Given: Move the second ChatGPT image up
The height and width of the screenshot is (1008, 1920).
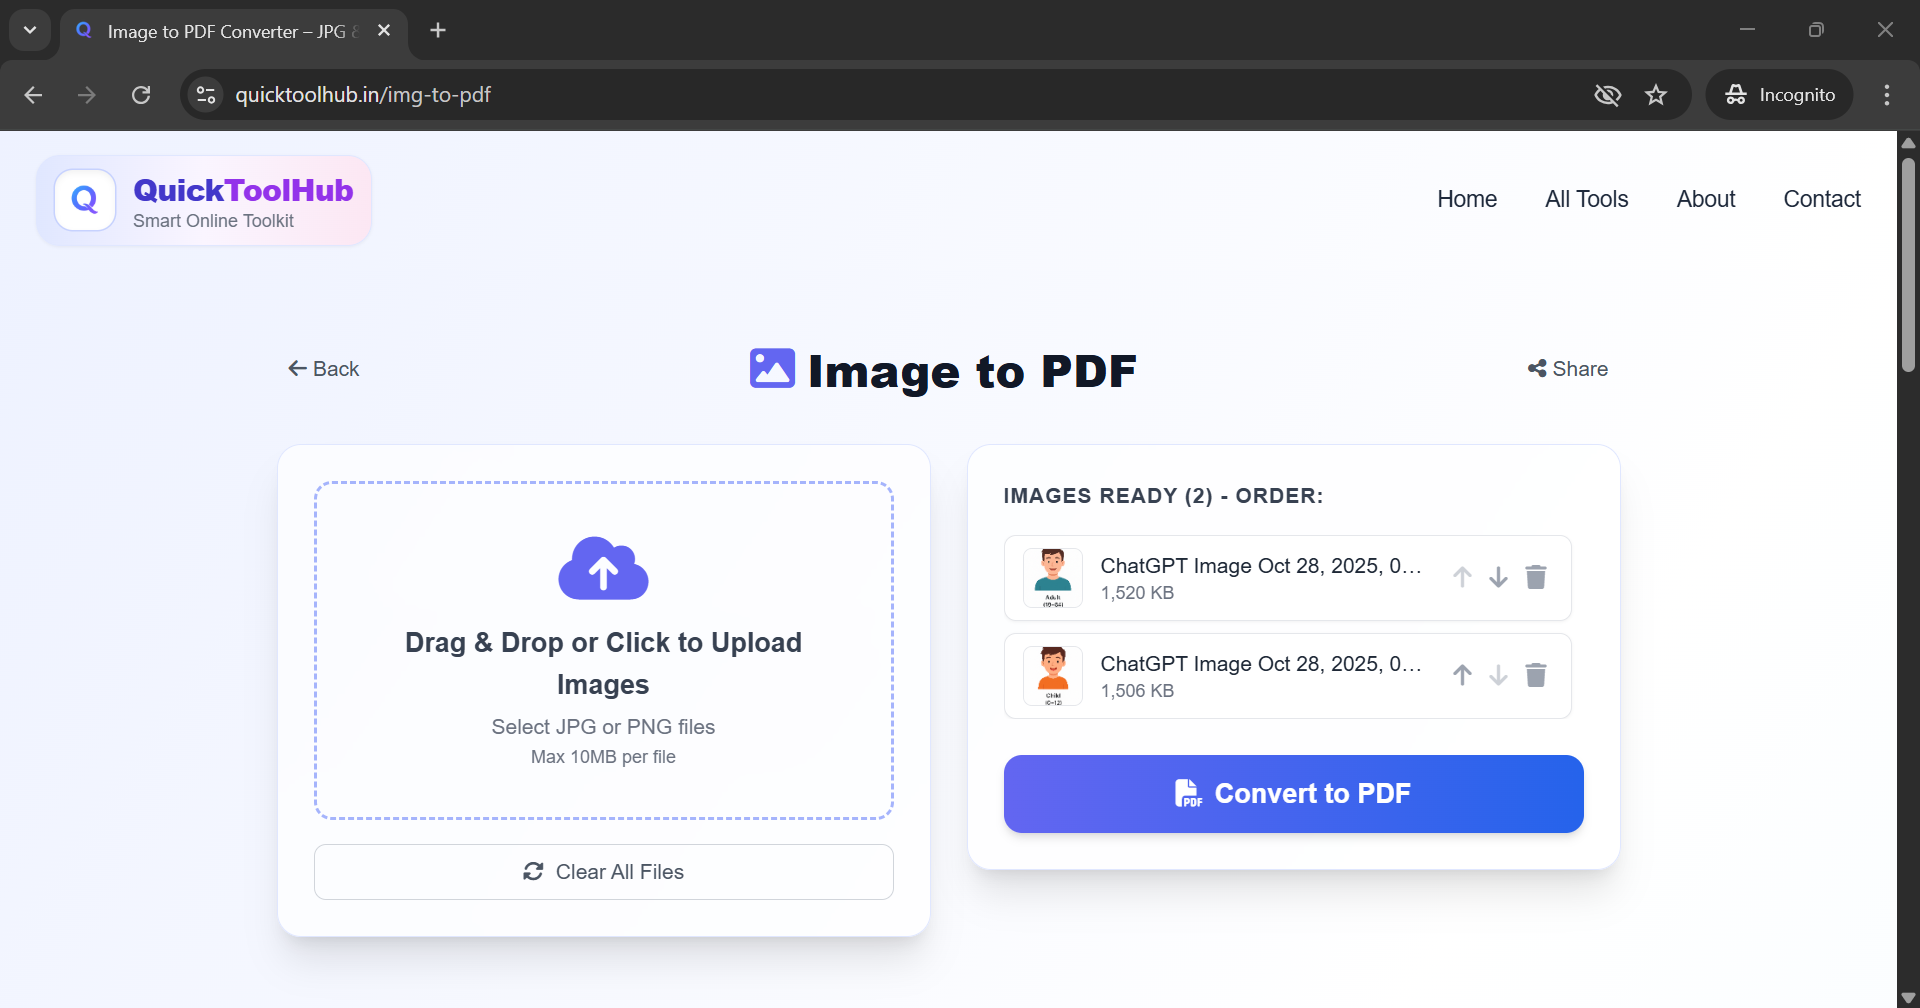Looking at the screenshot, I should (x=1461, y=675).
